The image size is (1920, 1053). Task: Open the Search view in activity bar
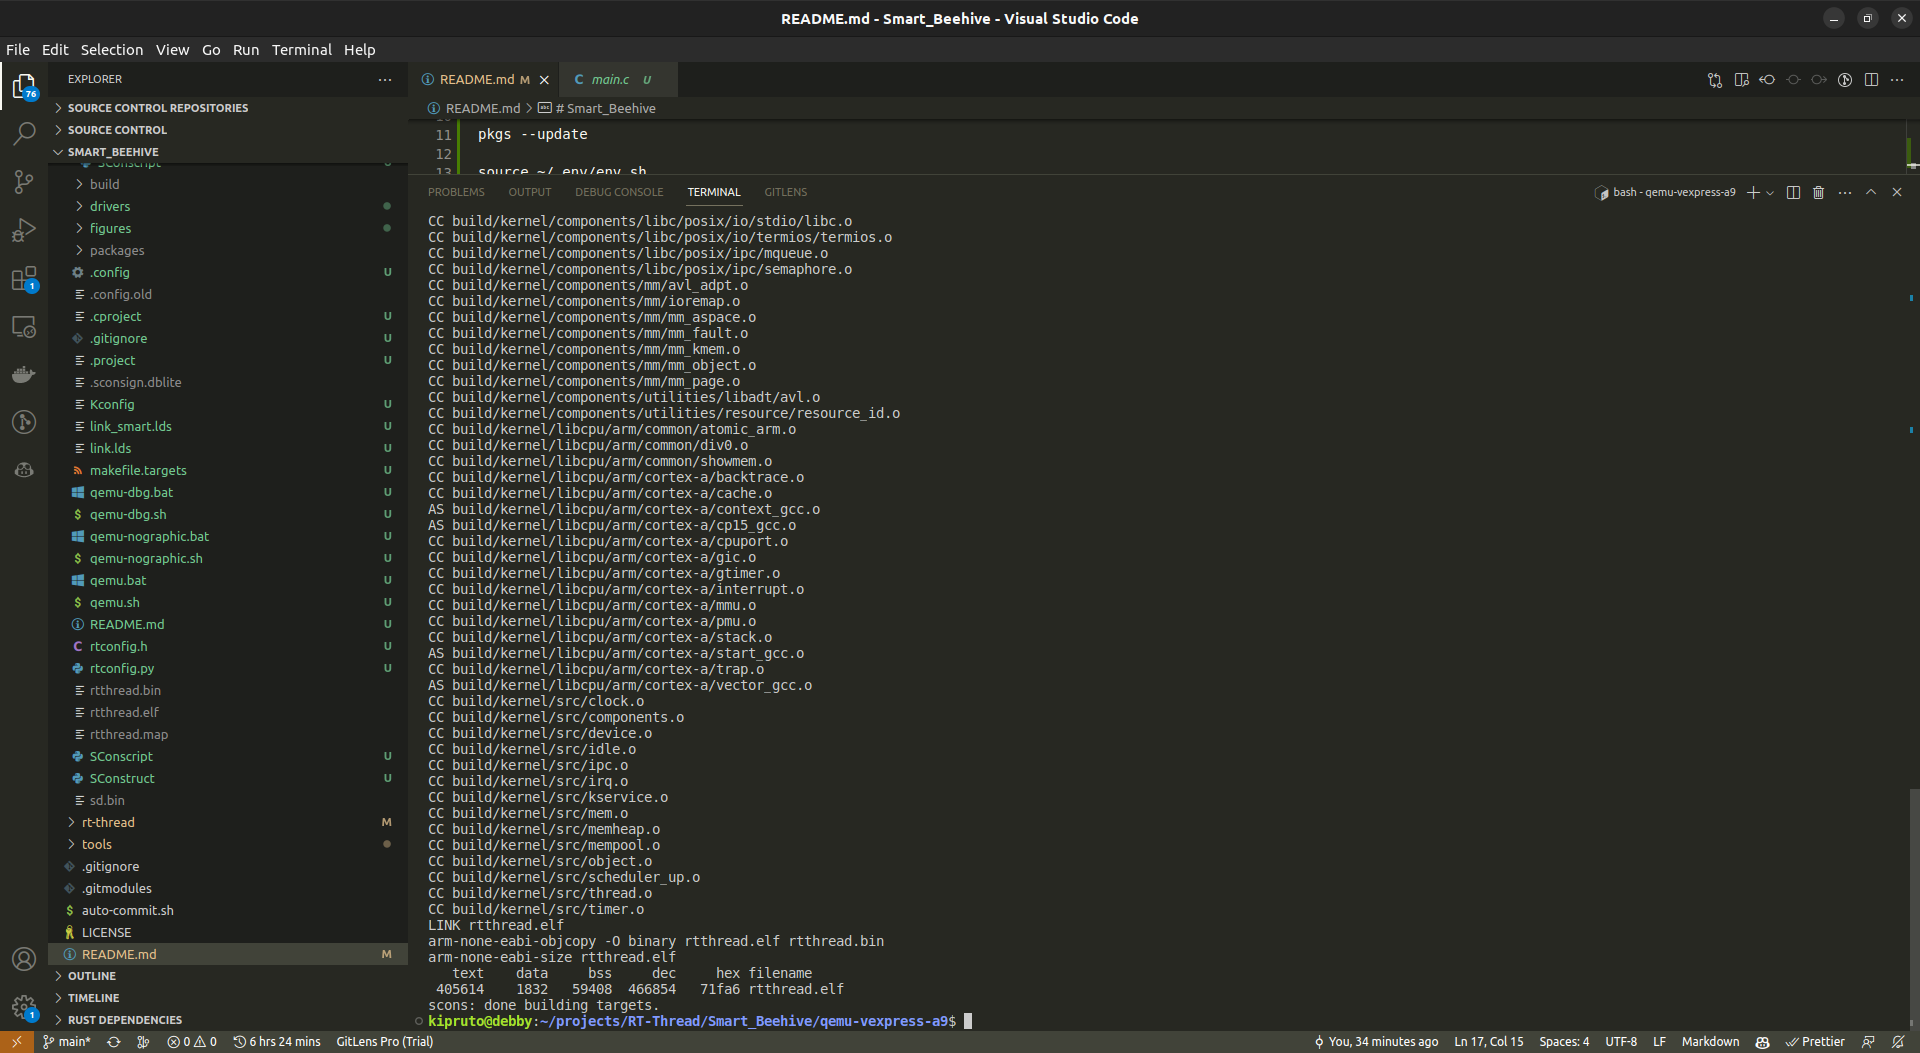pyautogui.click(x=24, y=133)
